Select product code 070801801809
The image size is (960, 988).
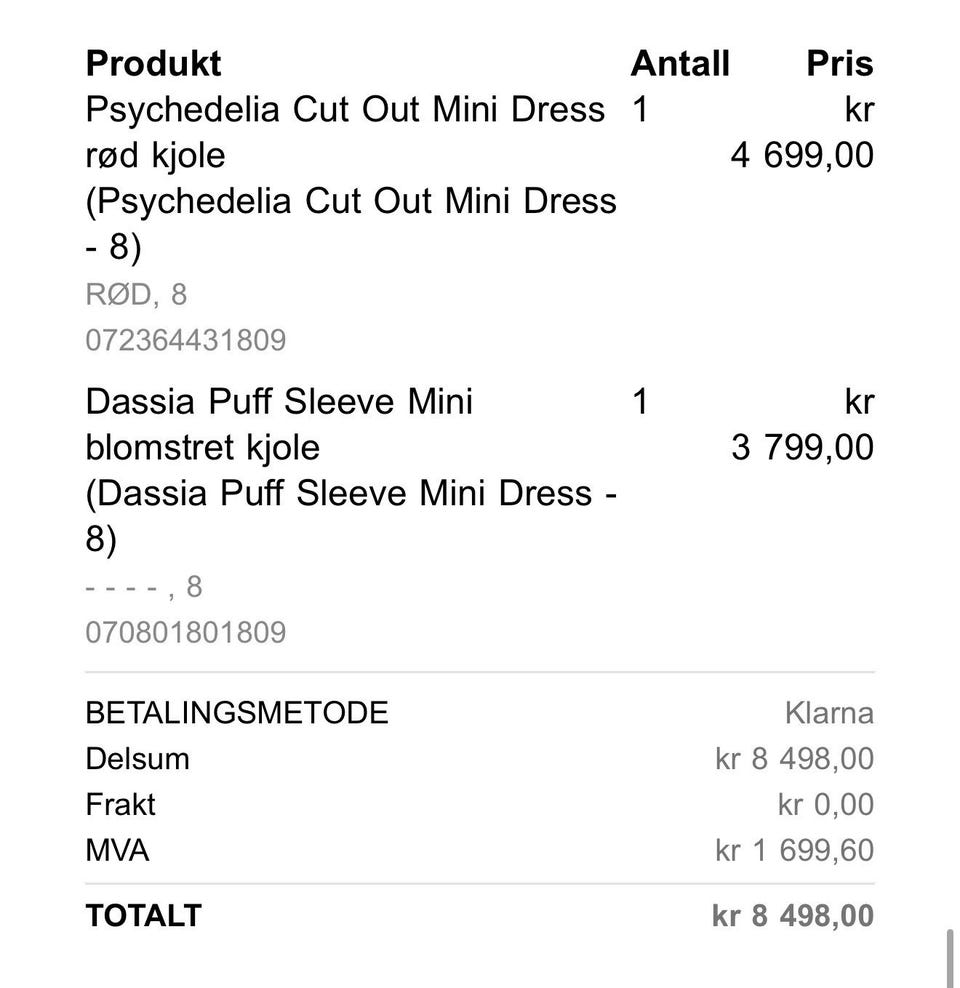coord(186,633)
